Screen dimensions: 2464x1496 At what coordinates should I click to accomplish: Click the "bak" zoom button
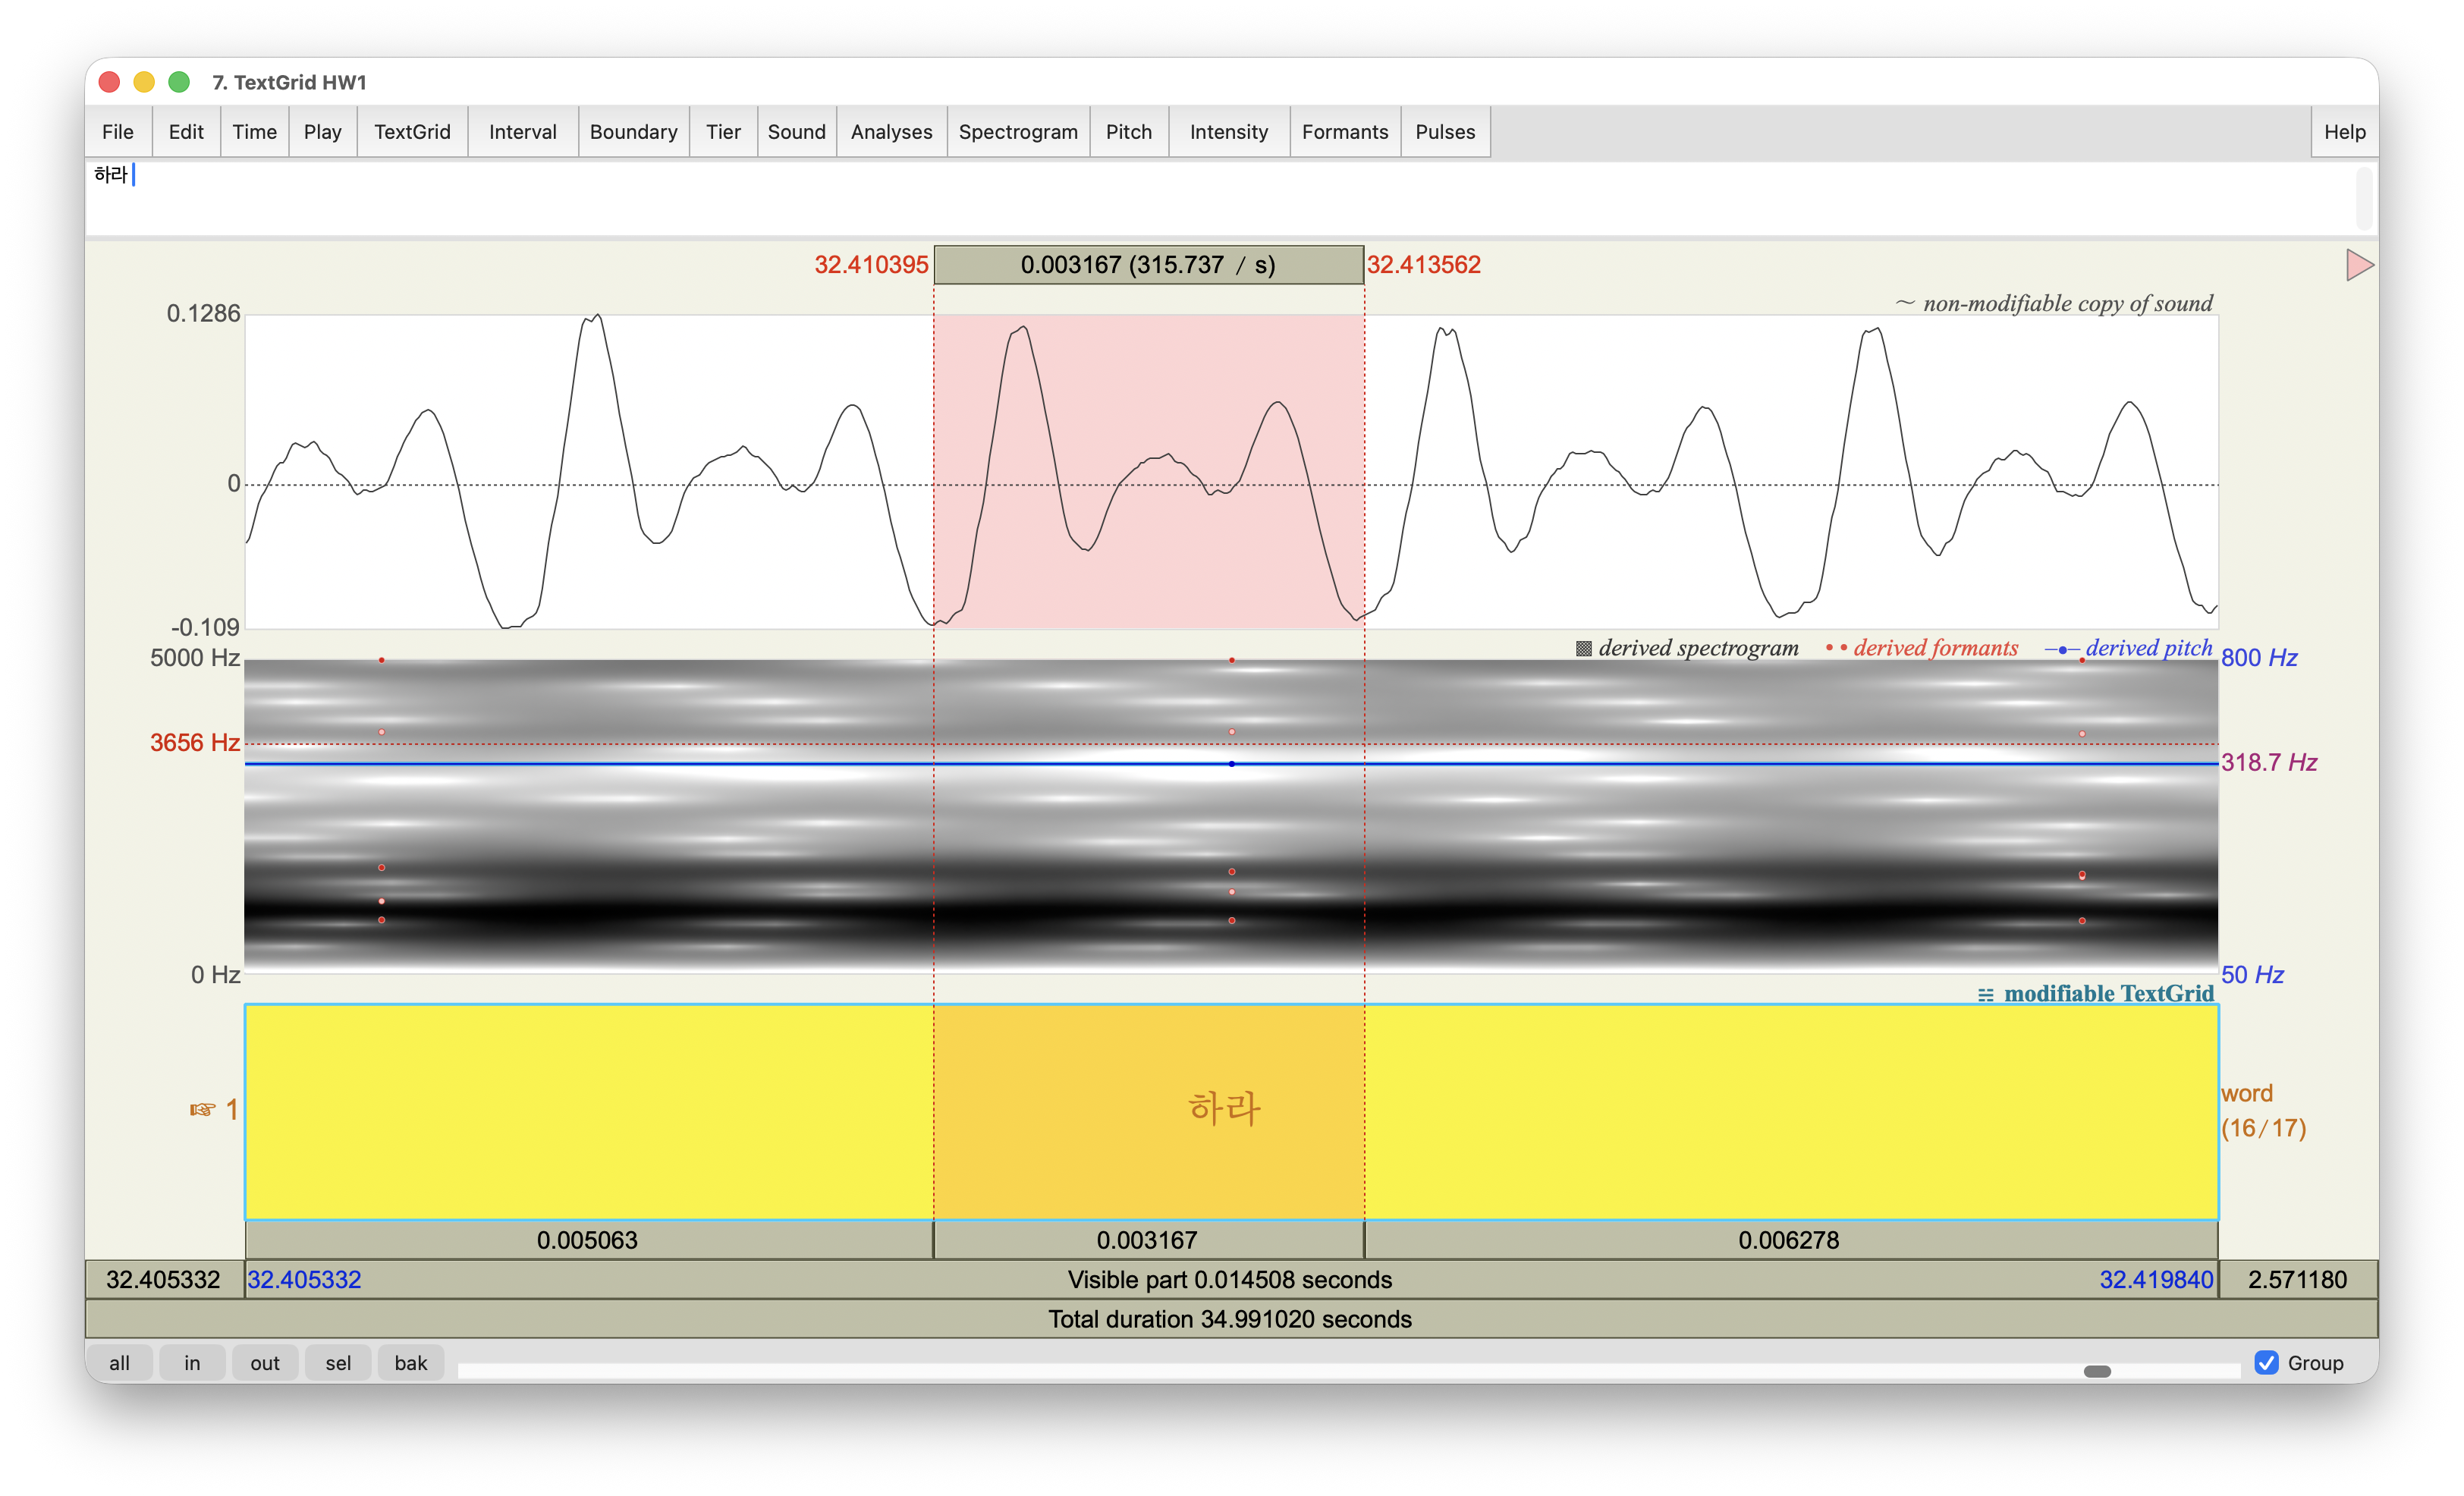(x=410, y=1363)
